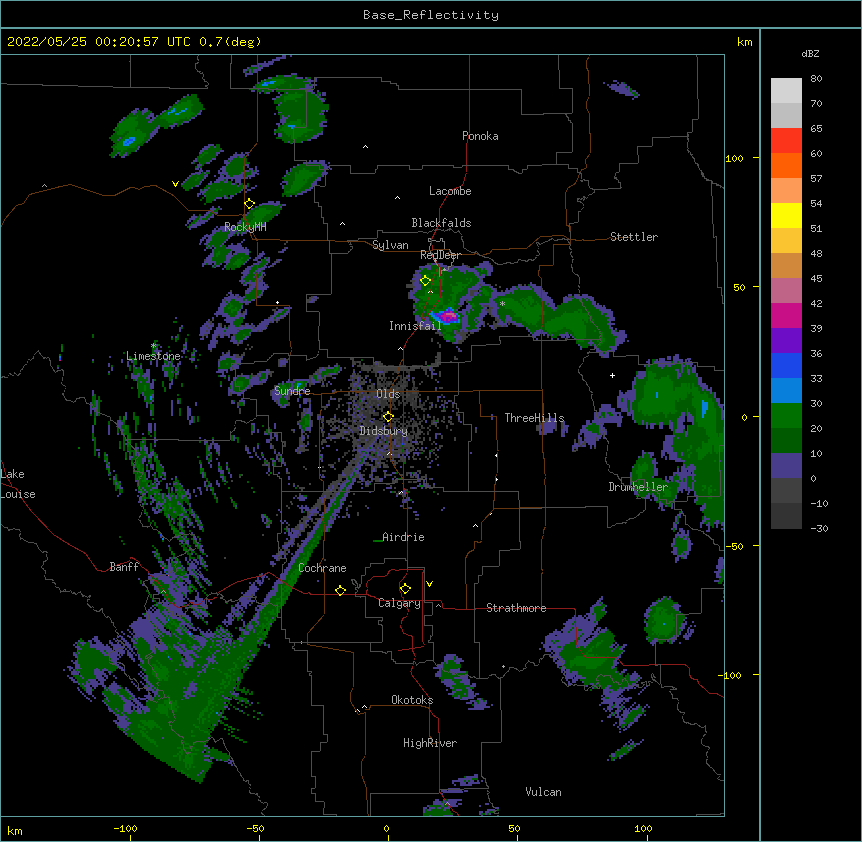Click the yellow diamond marker below Cochrane
This screenshot has height=842, width=862.
click(340, 590)
